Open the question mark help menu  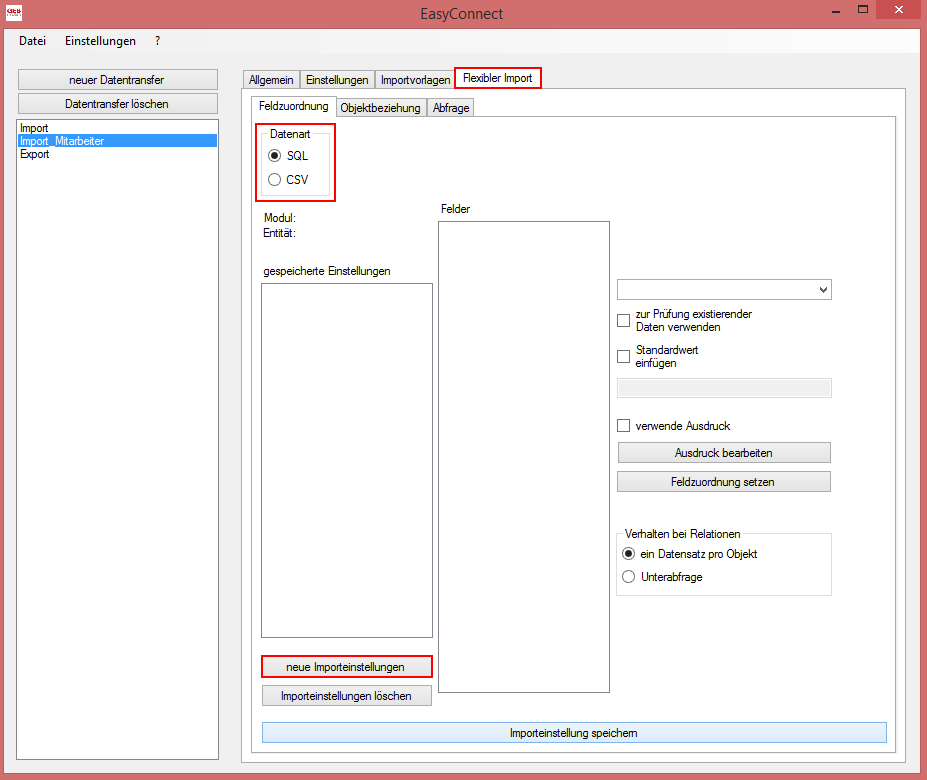click(158, 41)
